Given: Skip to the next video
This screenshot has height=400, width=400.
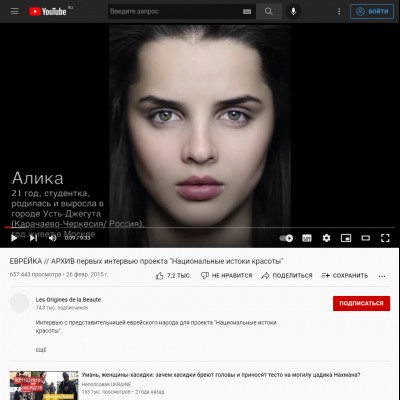Looking at the screenshot, I should click(x=33, y=238).
